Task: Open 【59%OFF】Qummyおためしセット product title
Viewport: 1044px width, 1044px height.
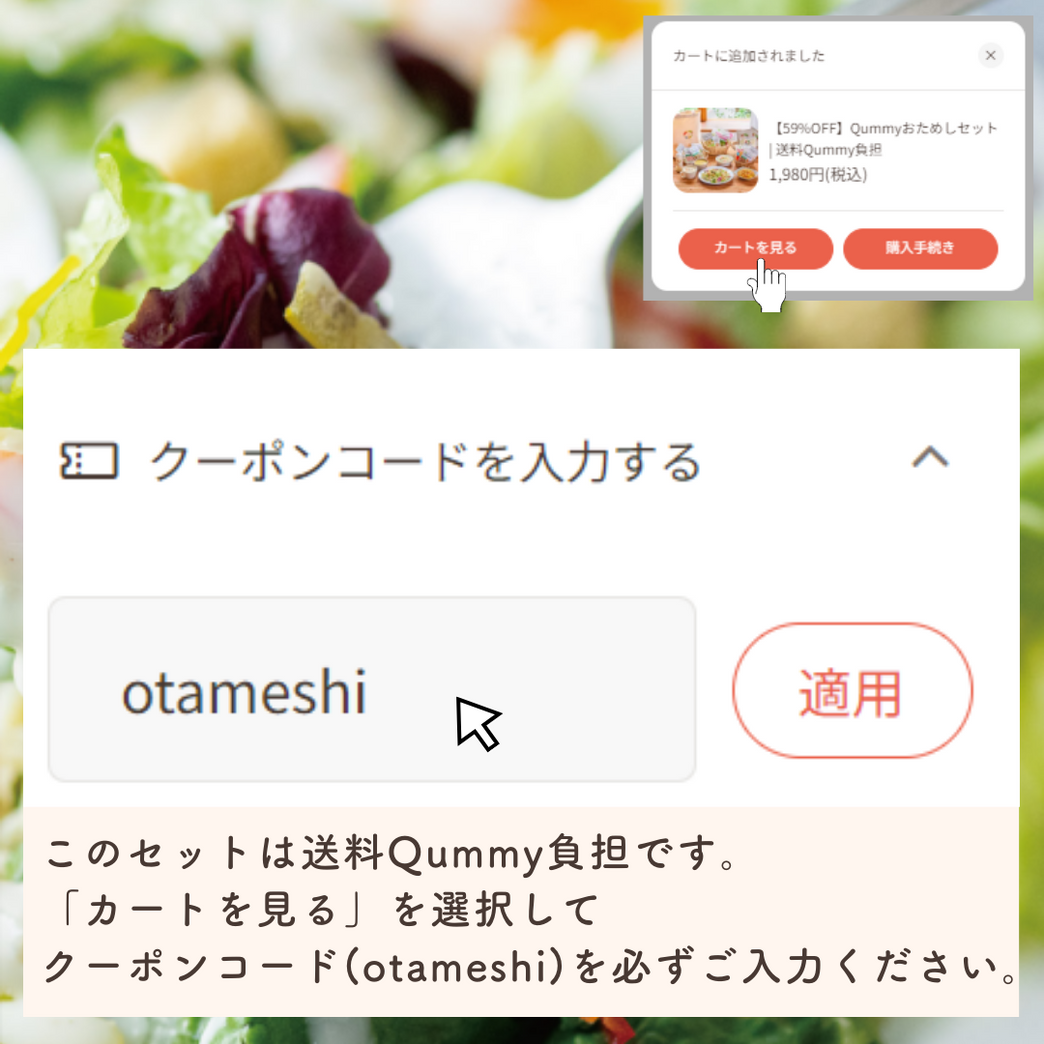Action: point(884,129)
